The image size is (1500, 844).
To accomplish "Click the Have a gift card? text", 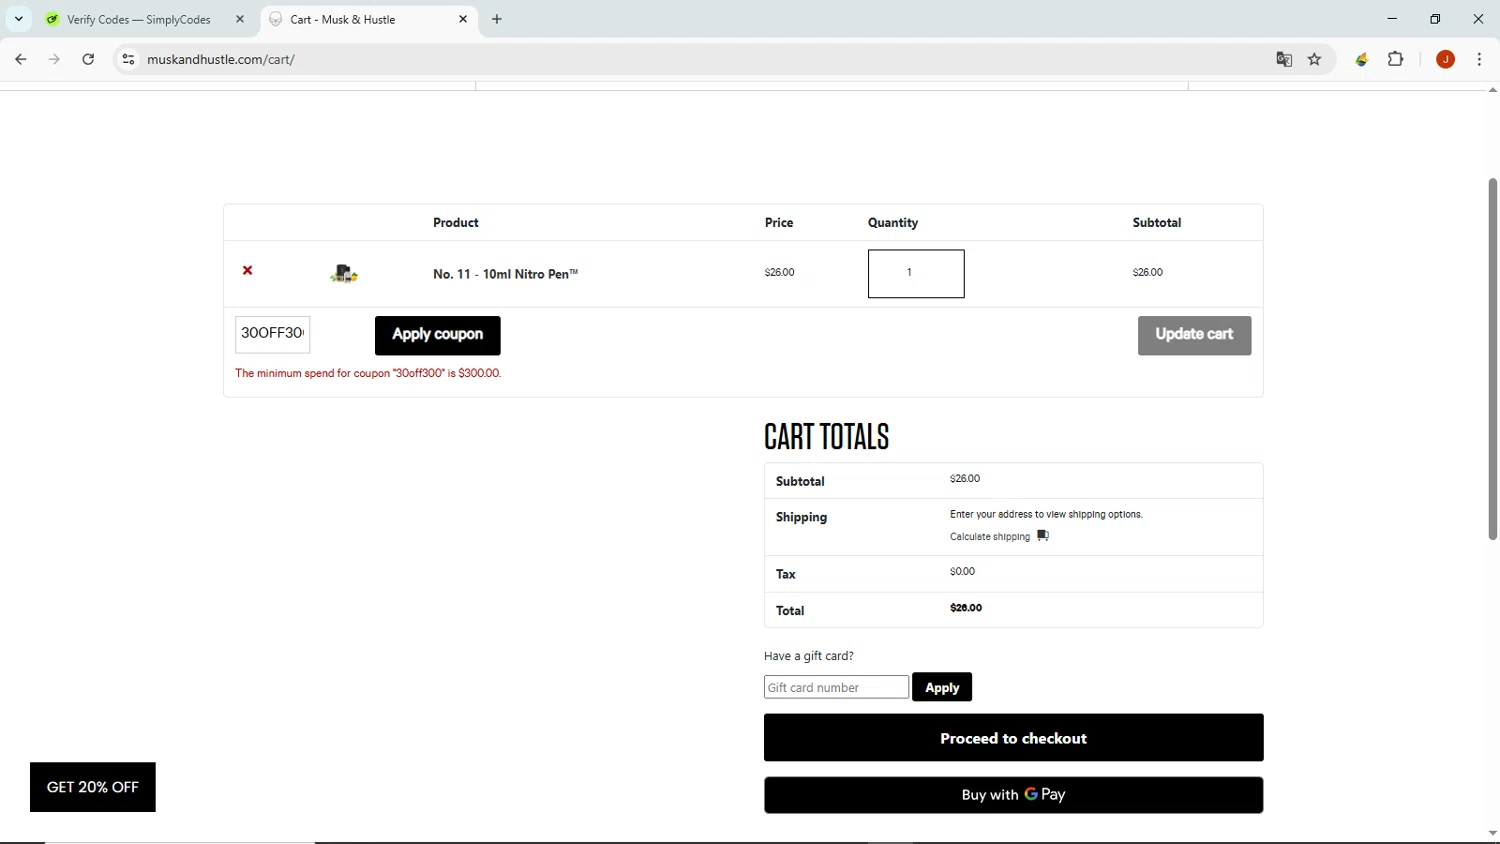I will coord(809,656).
